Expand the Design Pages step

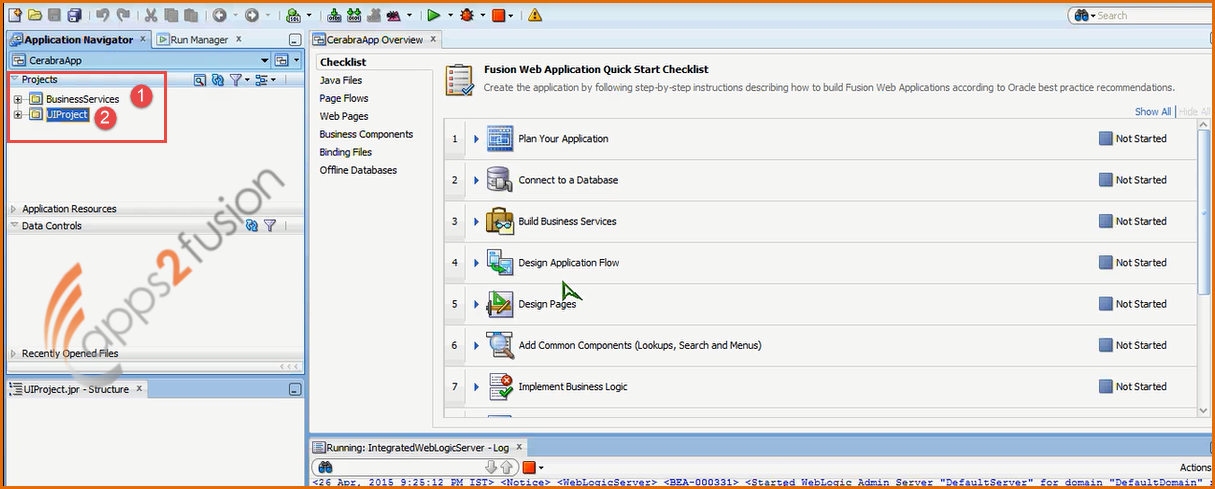476,304
